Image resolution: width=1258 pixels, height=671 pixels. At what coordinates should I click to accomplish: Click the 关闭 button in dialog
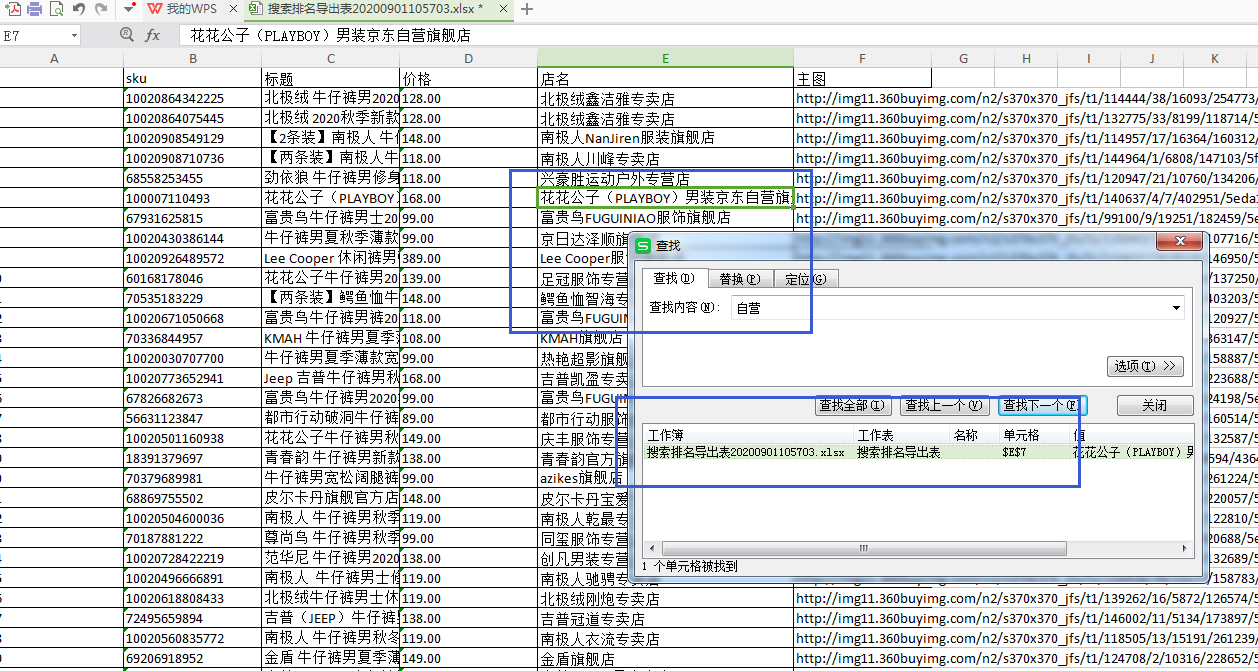coord(1155,406)
